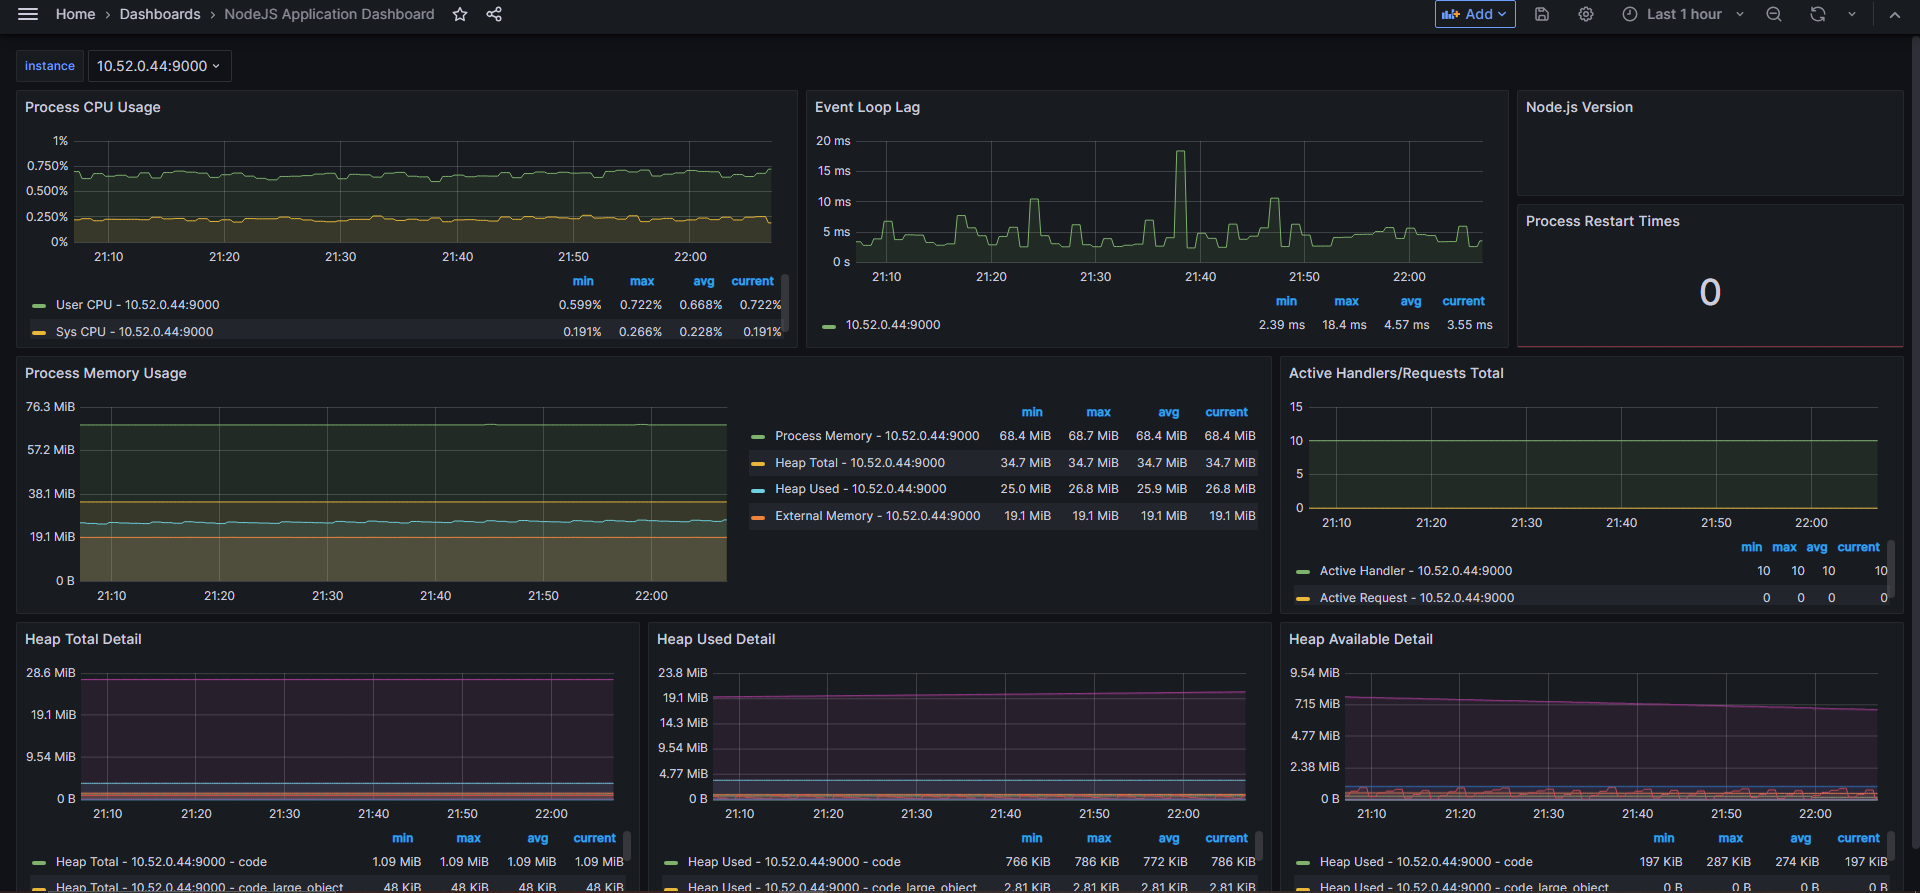Toggle Heap Used code series in Heap Available Detail

click(1426, 862)
